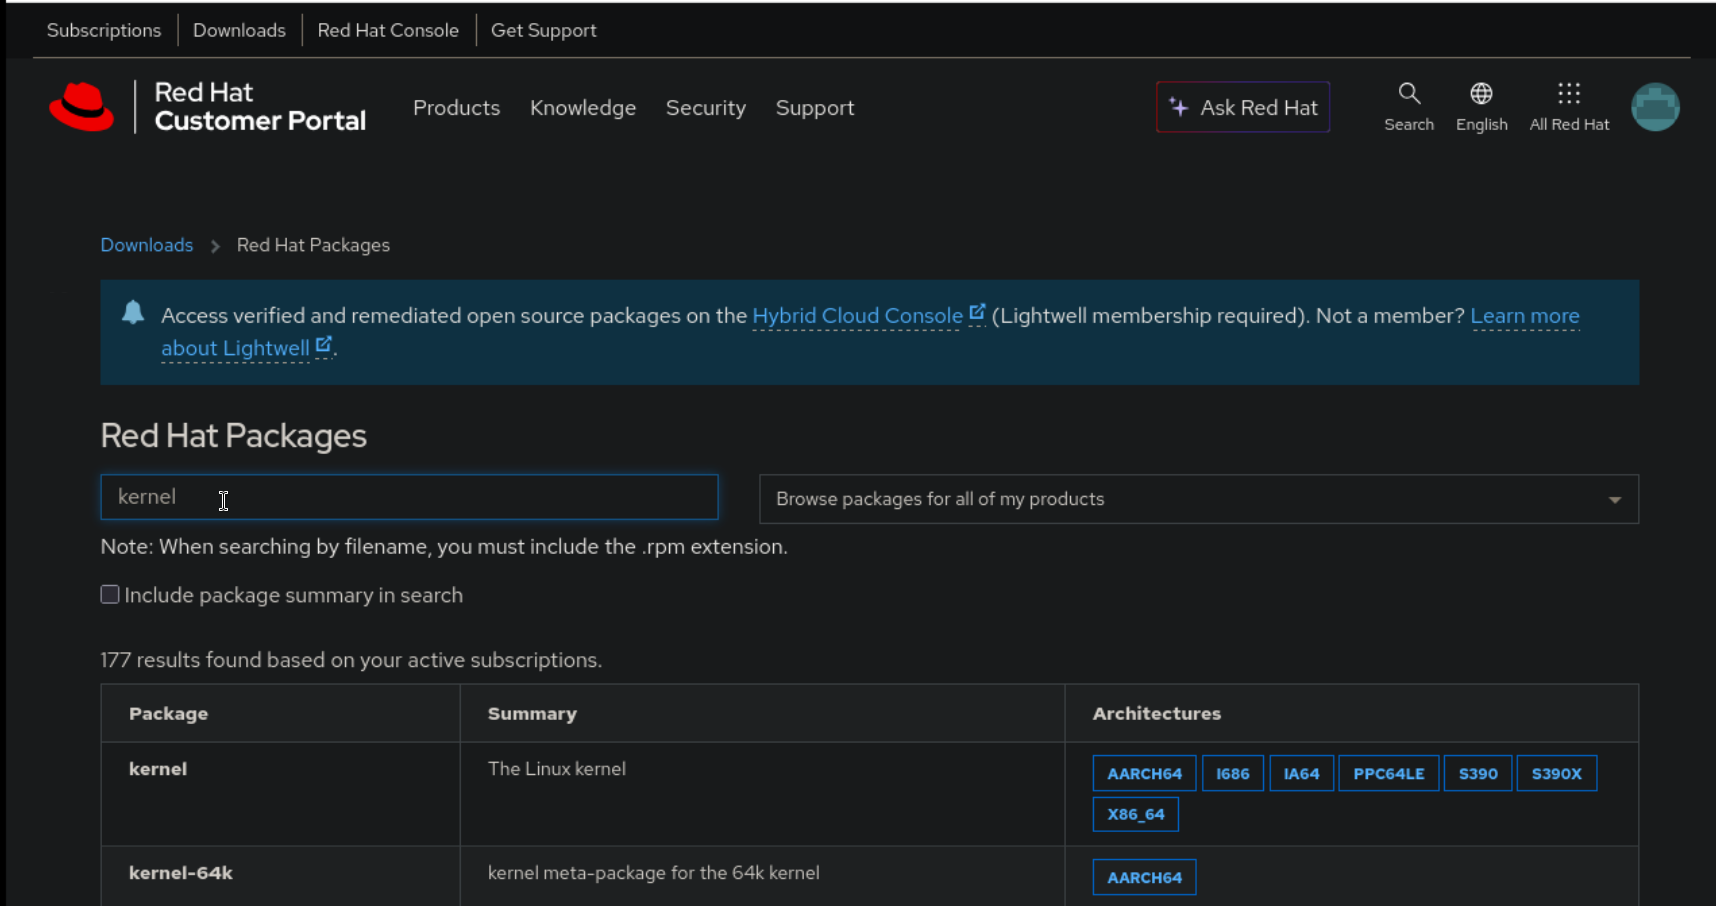Open the Security navigation menu
The height and width of the screenshot is (906, 1716).
(706, 108)
